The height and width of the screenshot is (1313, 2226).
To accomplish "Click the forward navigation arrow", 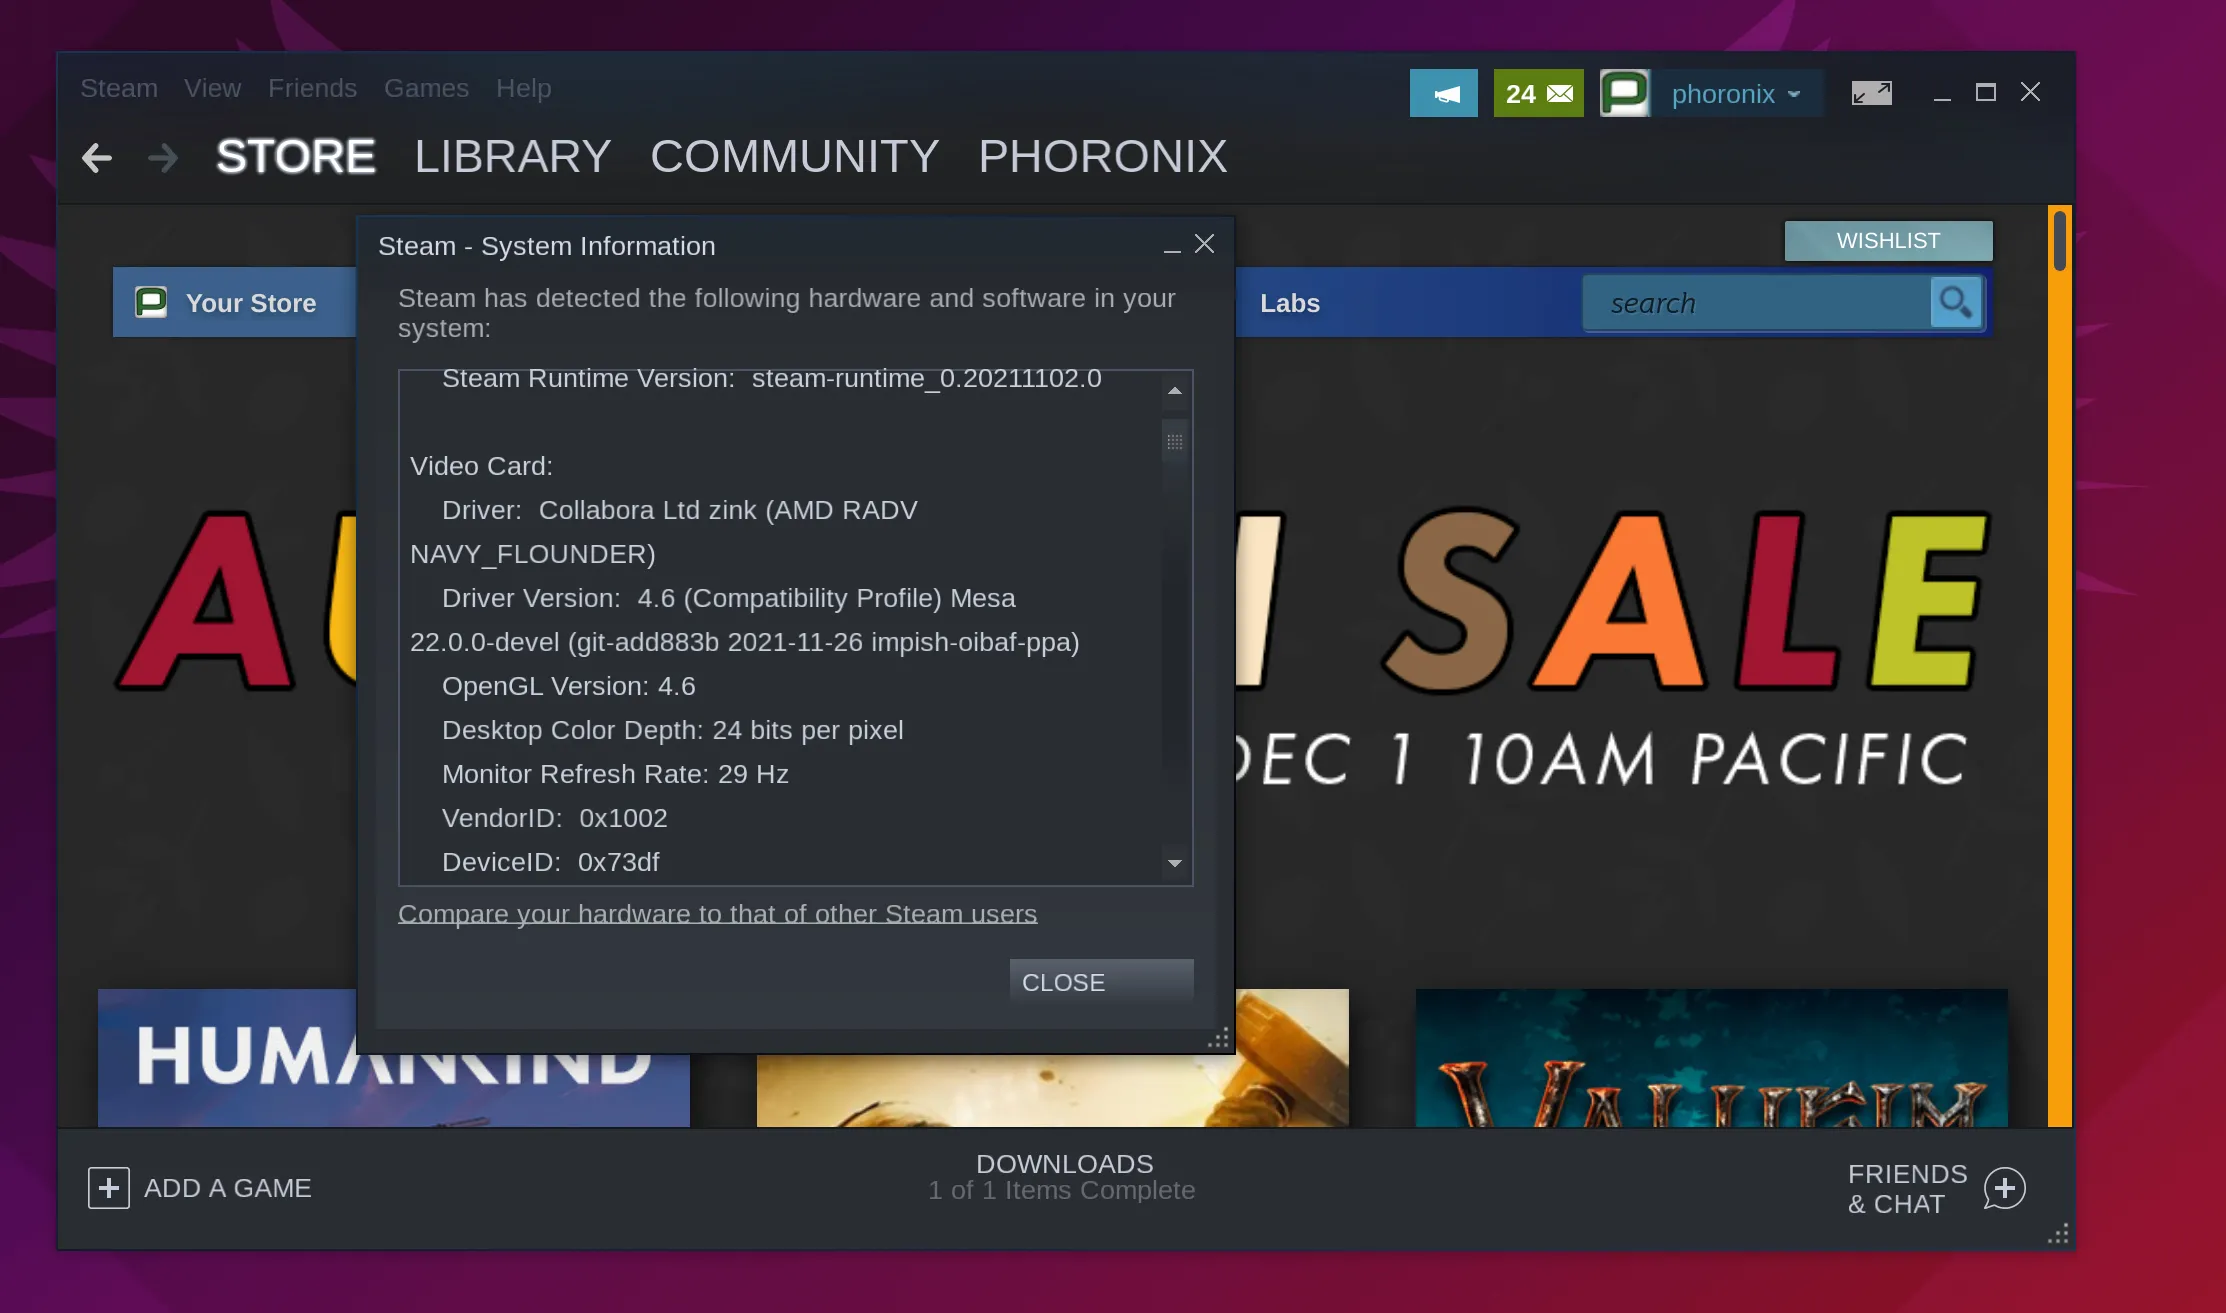I will (159, 156).
